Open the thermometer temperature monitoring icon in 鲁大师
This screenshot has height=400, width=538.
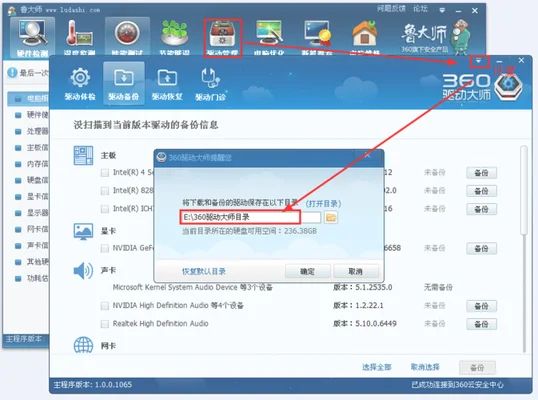click(79, 38)
